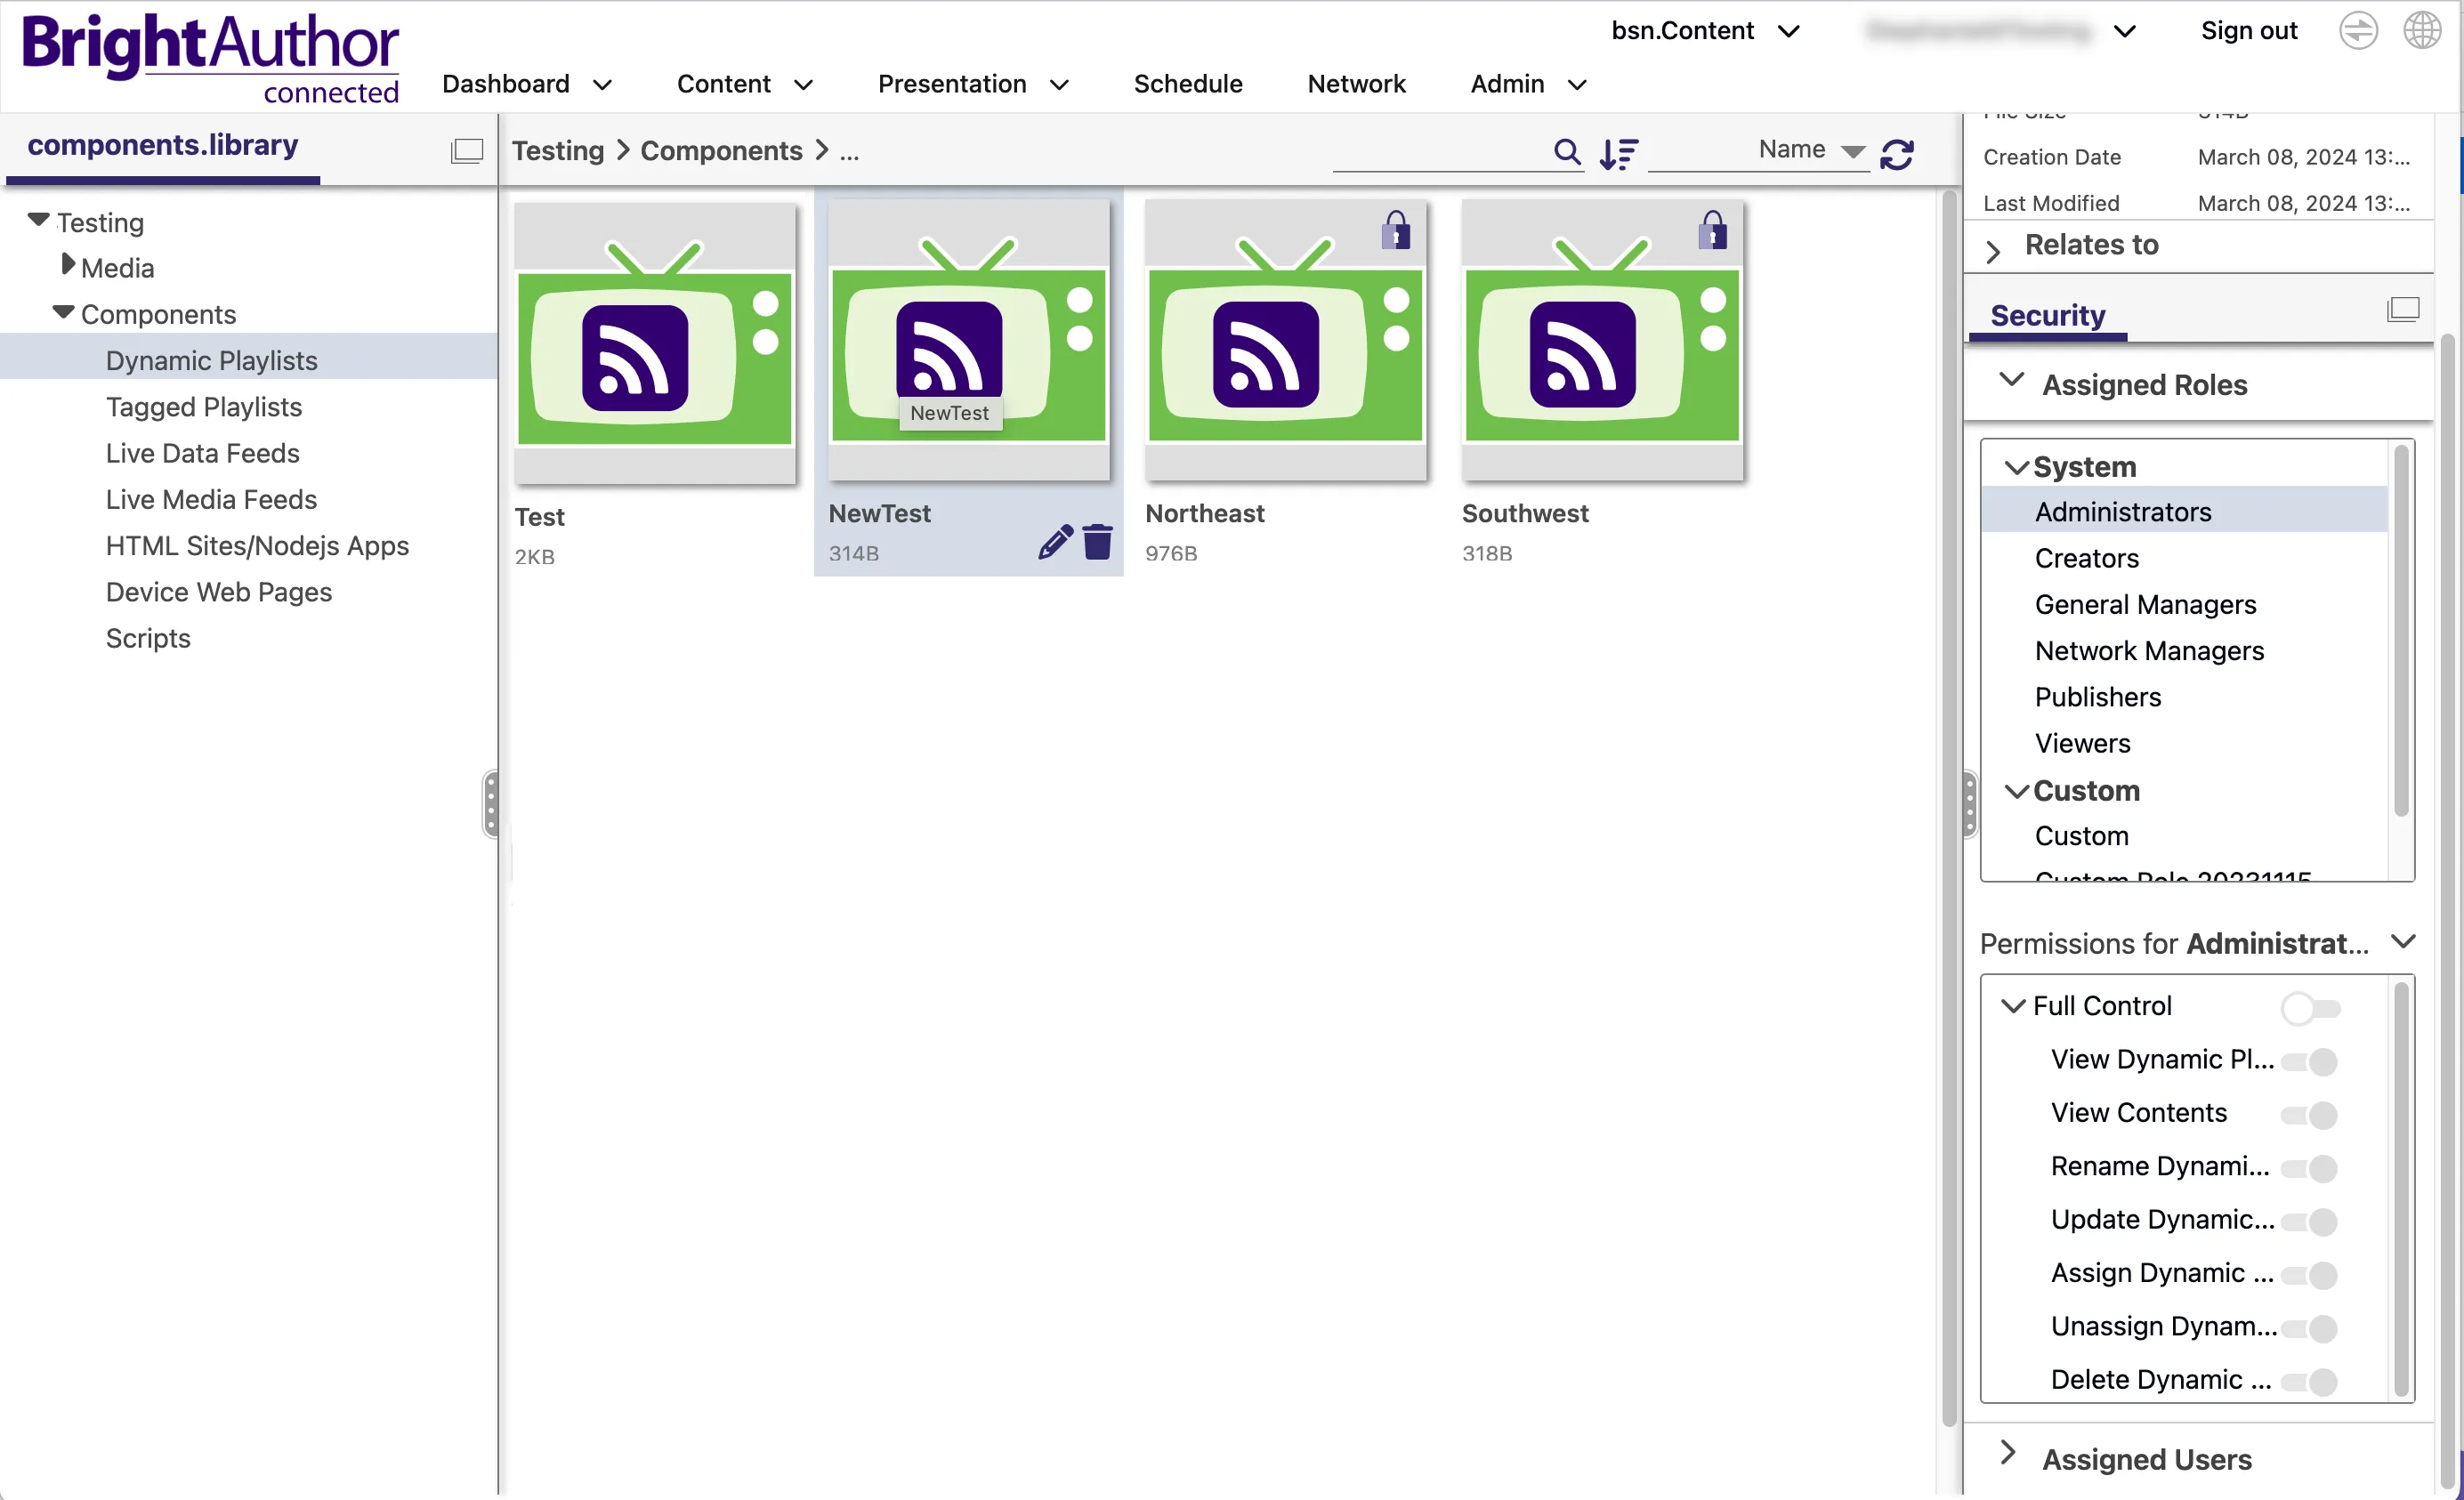The width and height of the screenshot is (2464, 1500).
Task: Click Sign out
Action: [2248, 30]
